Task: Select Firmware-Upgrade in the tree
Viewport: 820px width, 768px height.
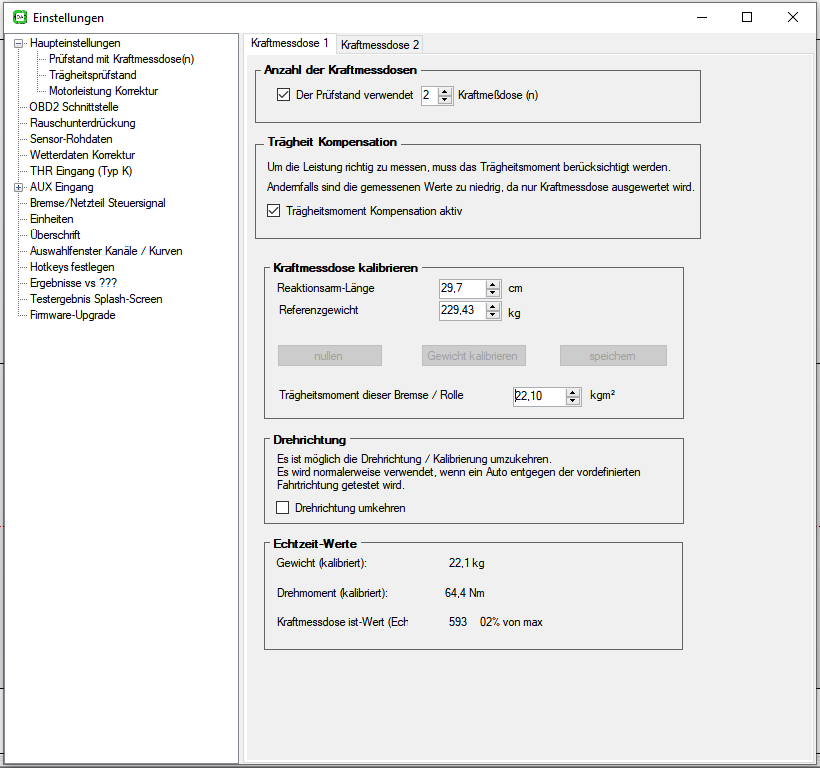Action: (x=73, y=315)
